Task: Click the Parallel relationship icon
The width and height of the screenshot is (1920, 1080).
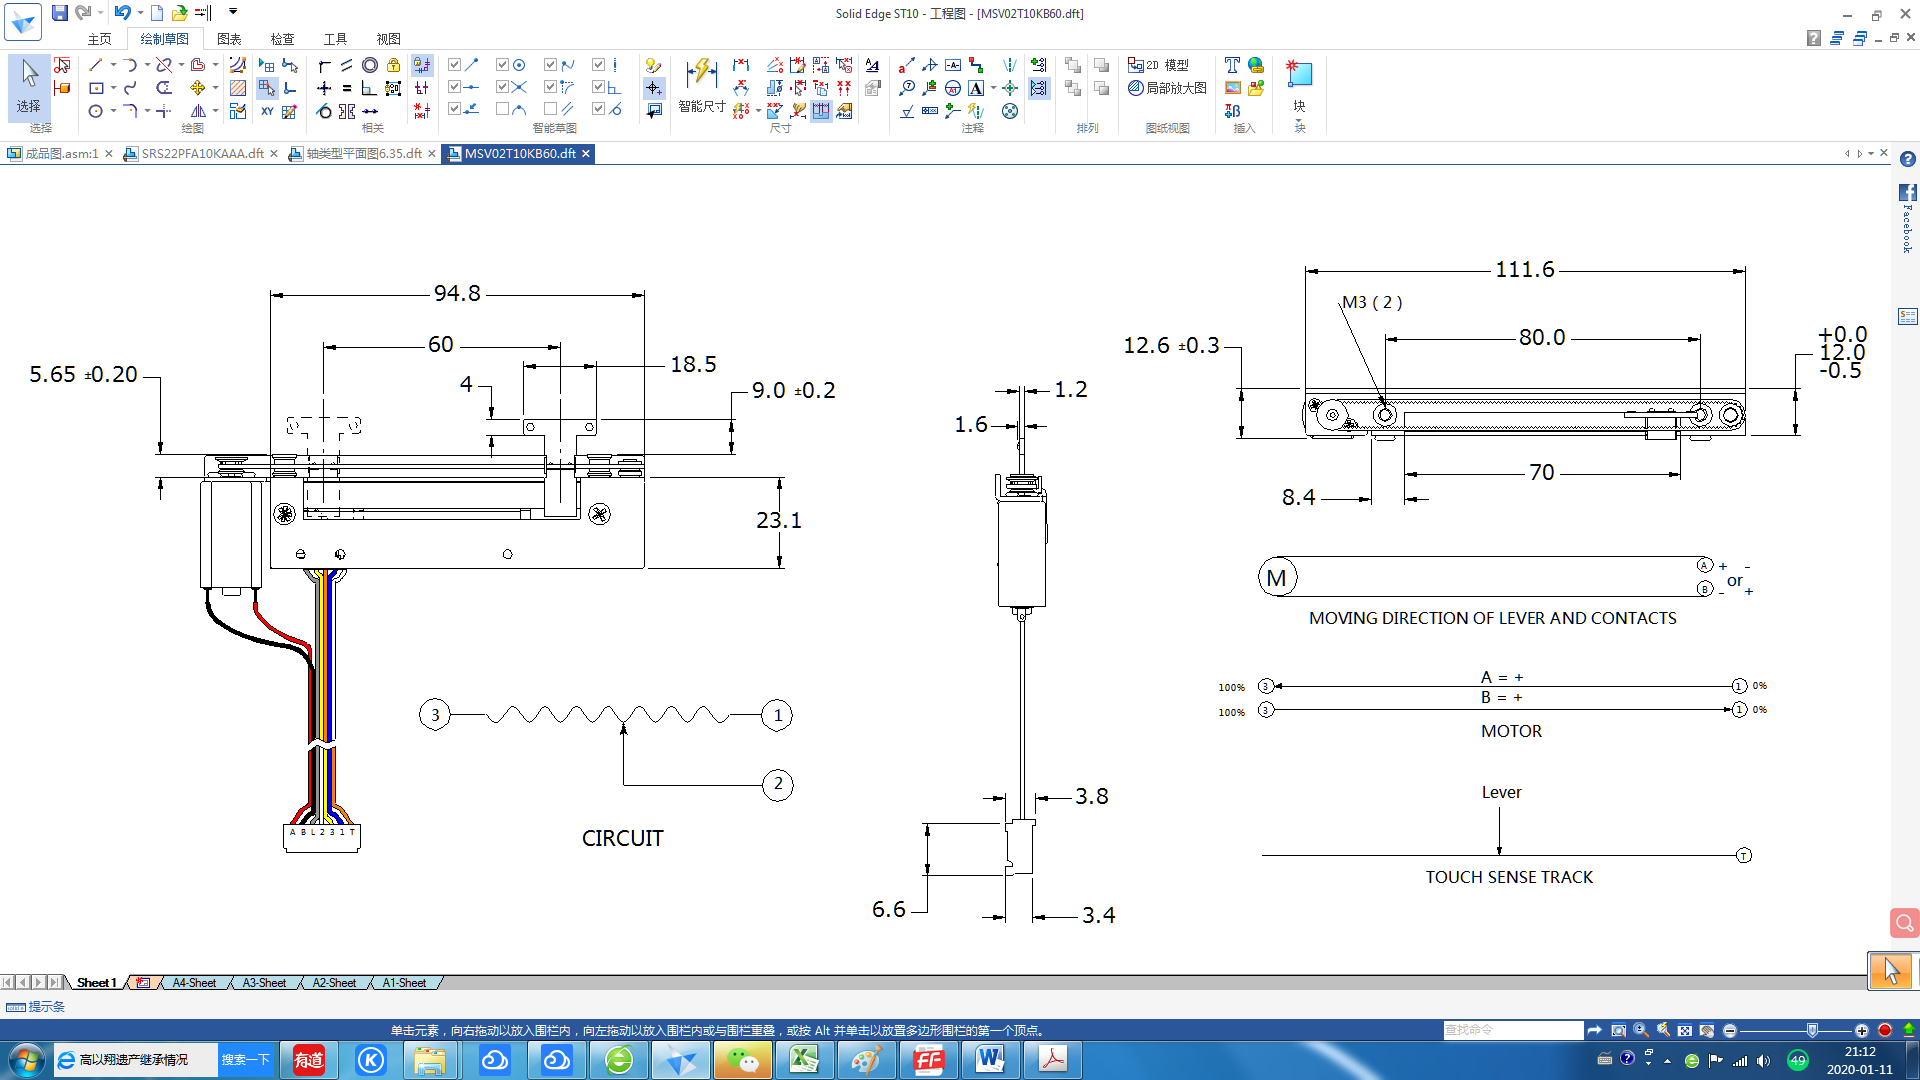Action: coord(346,65)
